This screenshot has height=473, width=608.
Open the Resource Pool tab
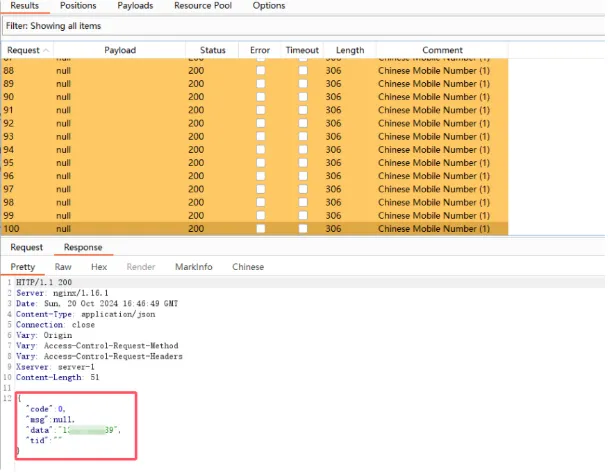pos(203,6)
